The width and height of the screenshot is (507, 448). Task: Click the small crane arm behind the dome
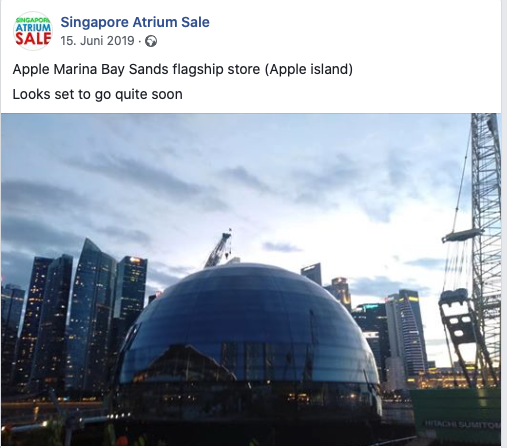pos(218,248)
